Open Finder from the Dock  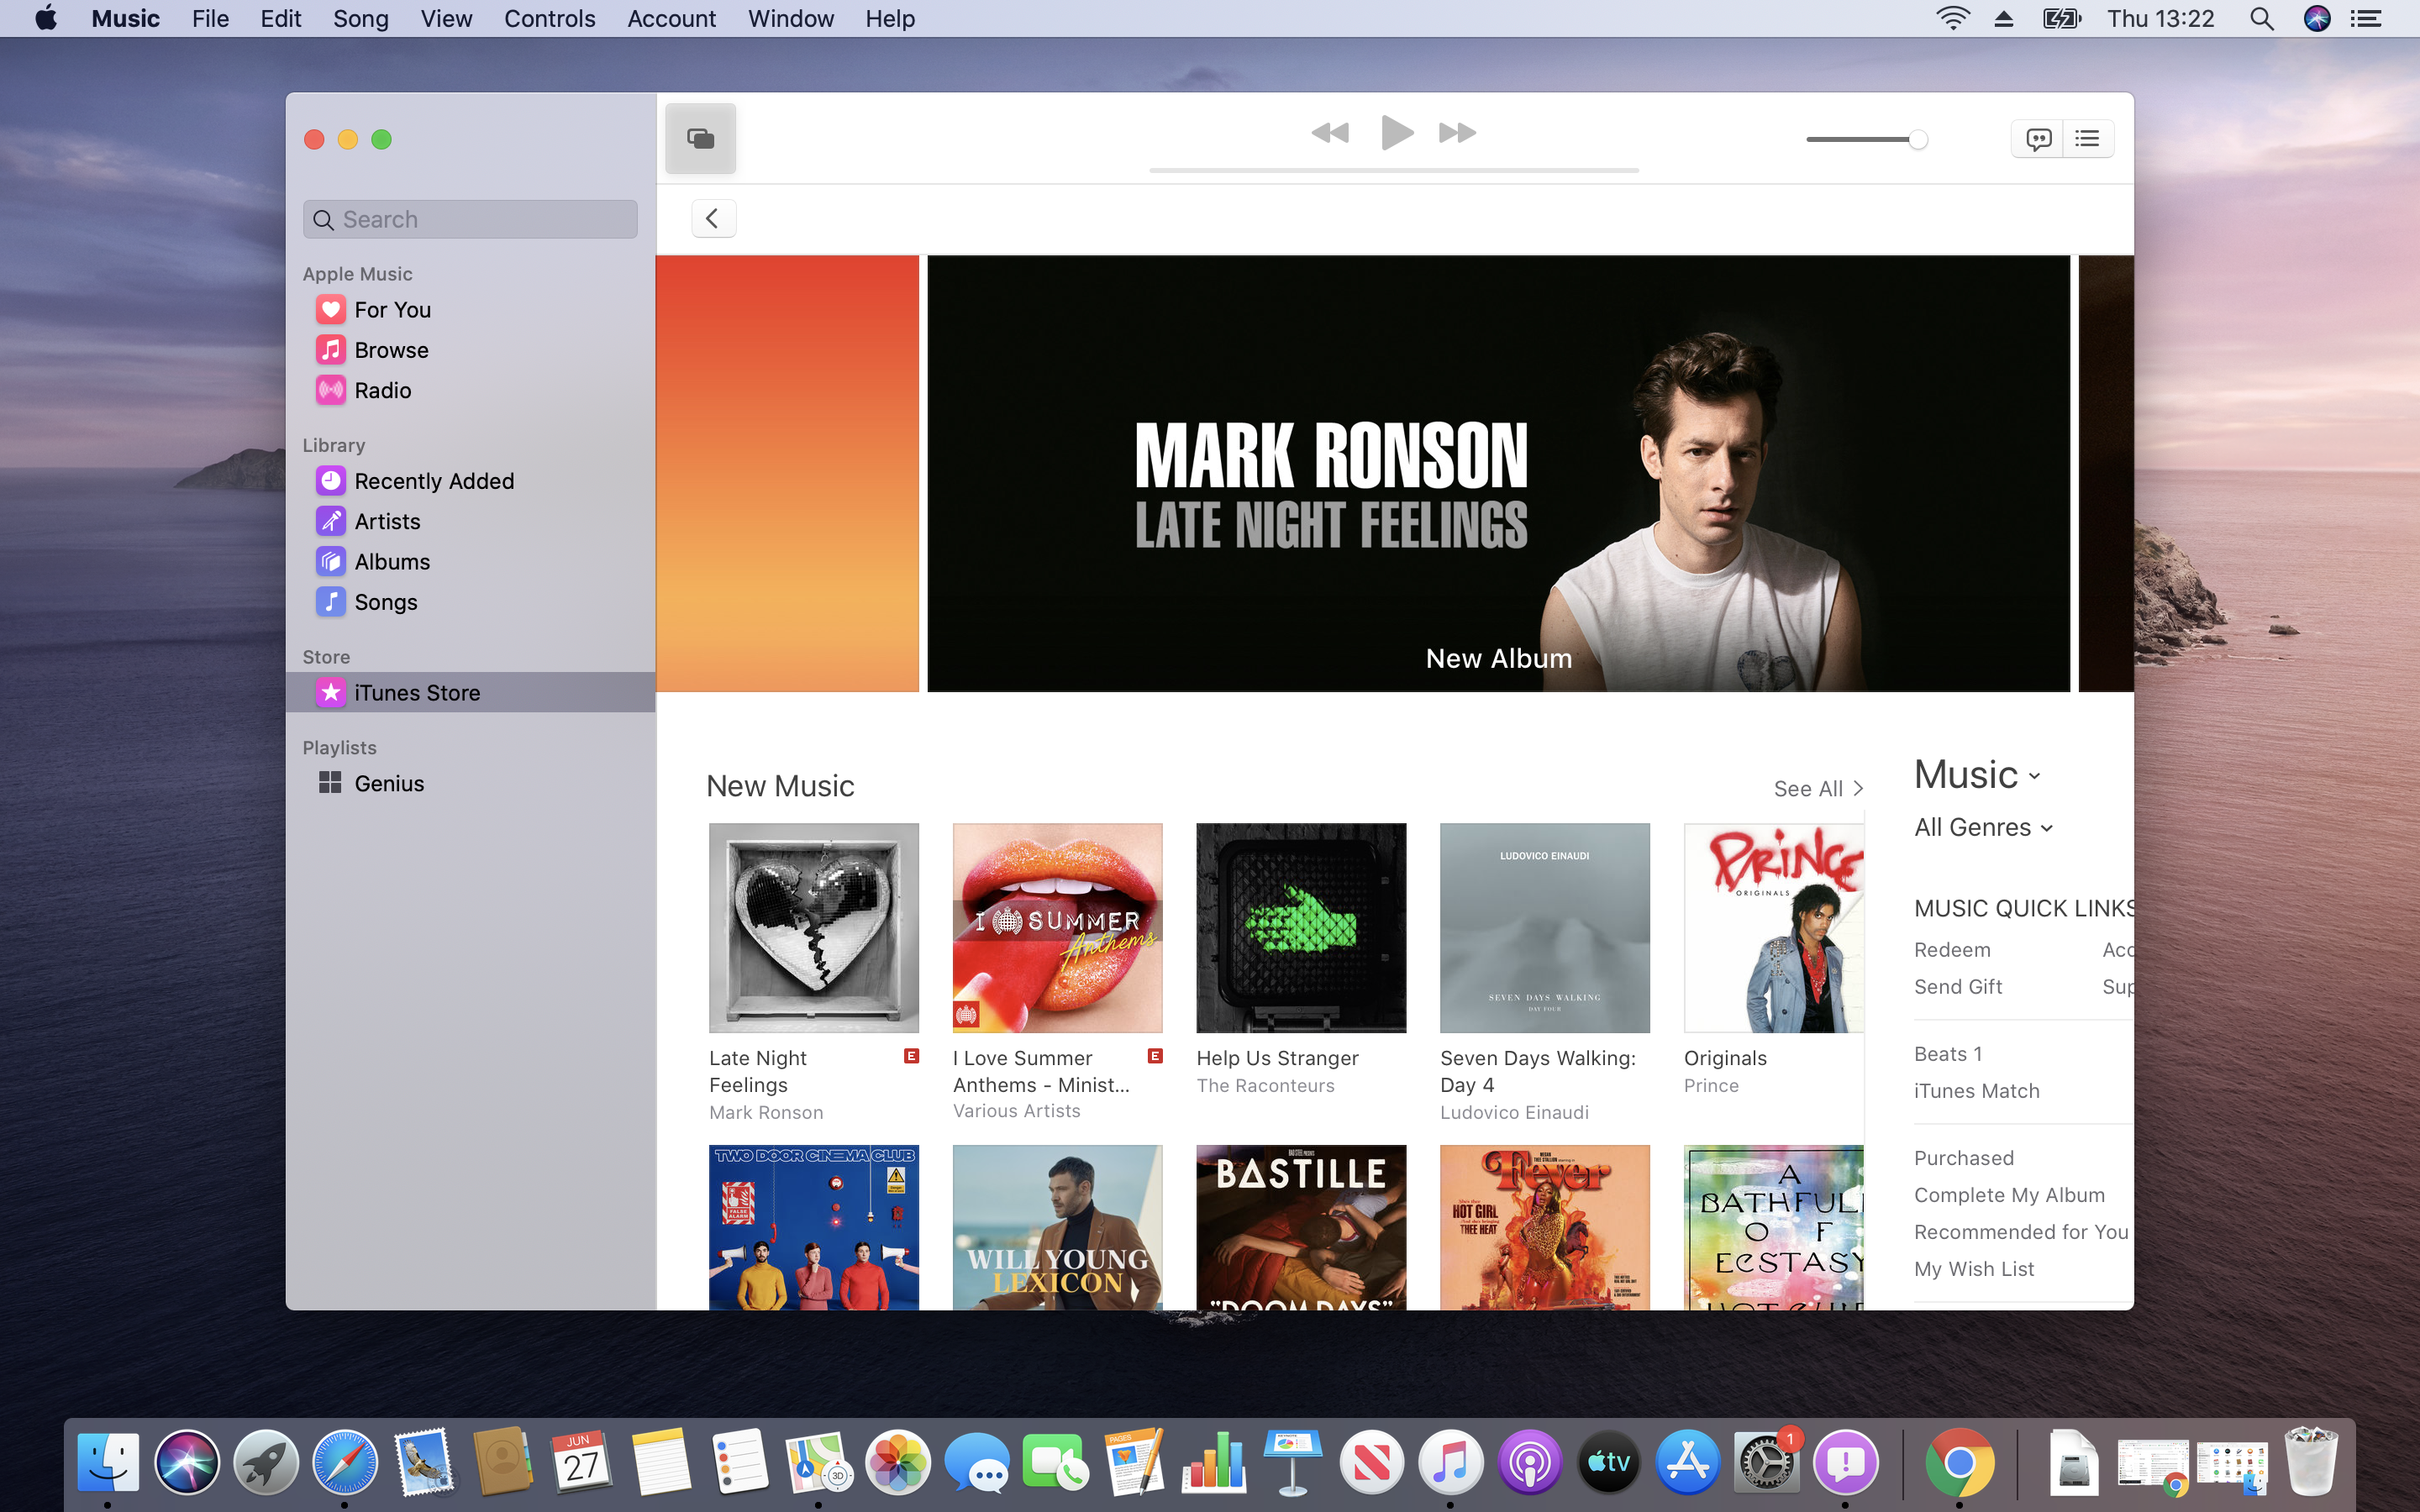pyautogui.click(x=108, y=1463)
